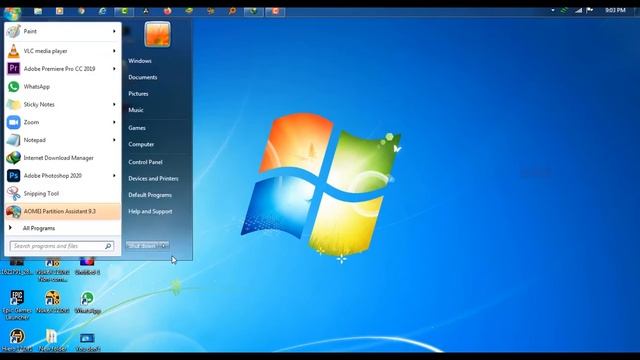Focus the Search programs and files box

pos(62,246)
